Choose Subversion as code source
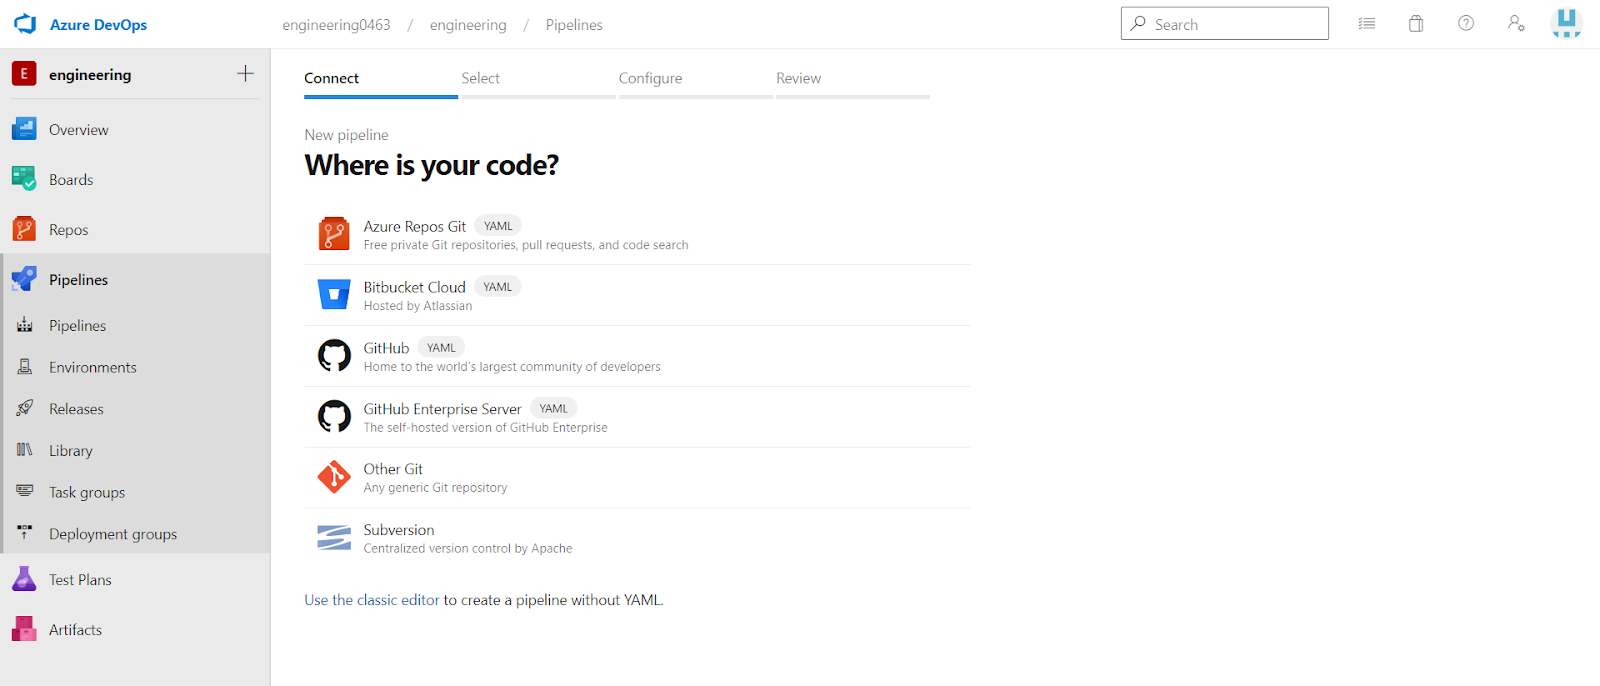 [637, 539]
